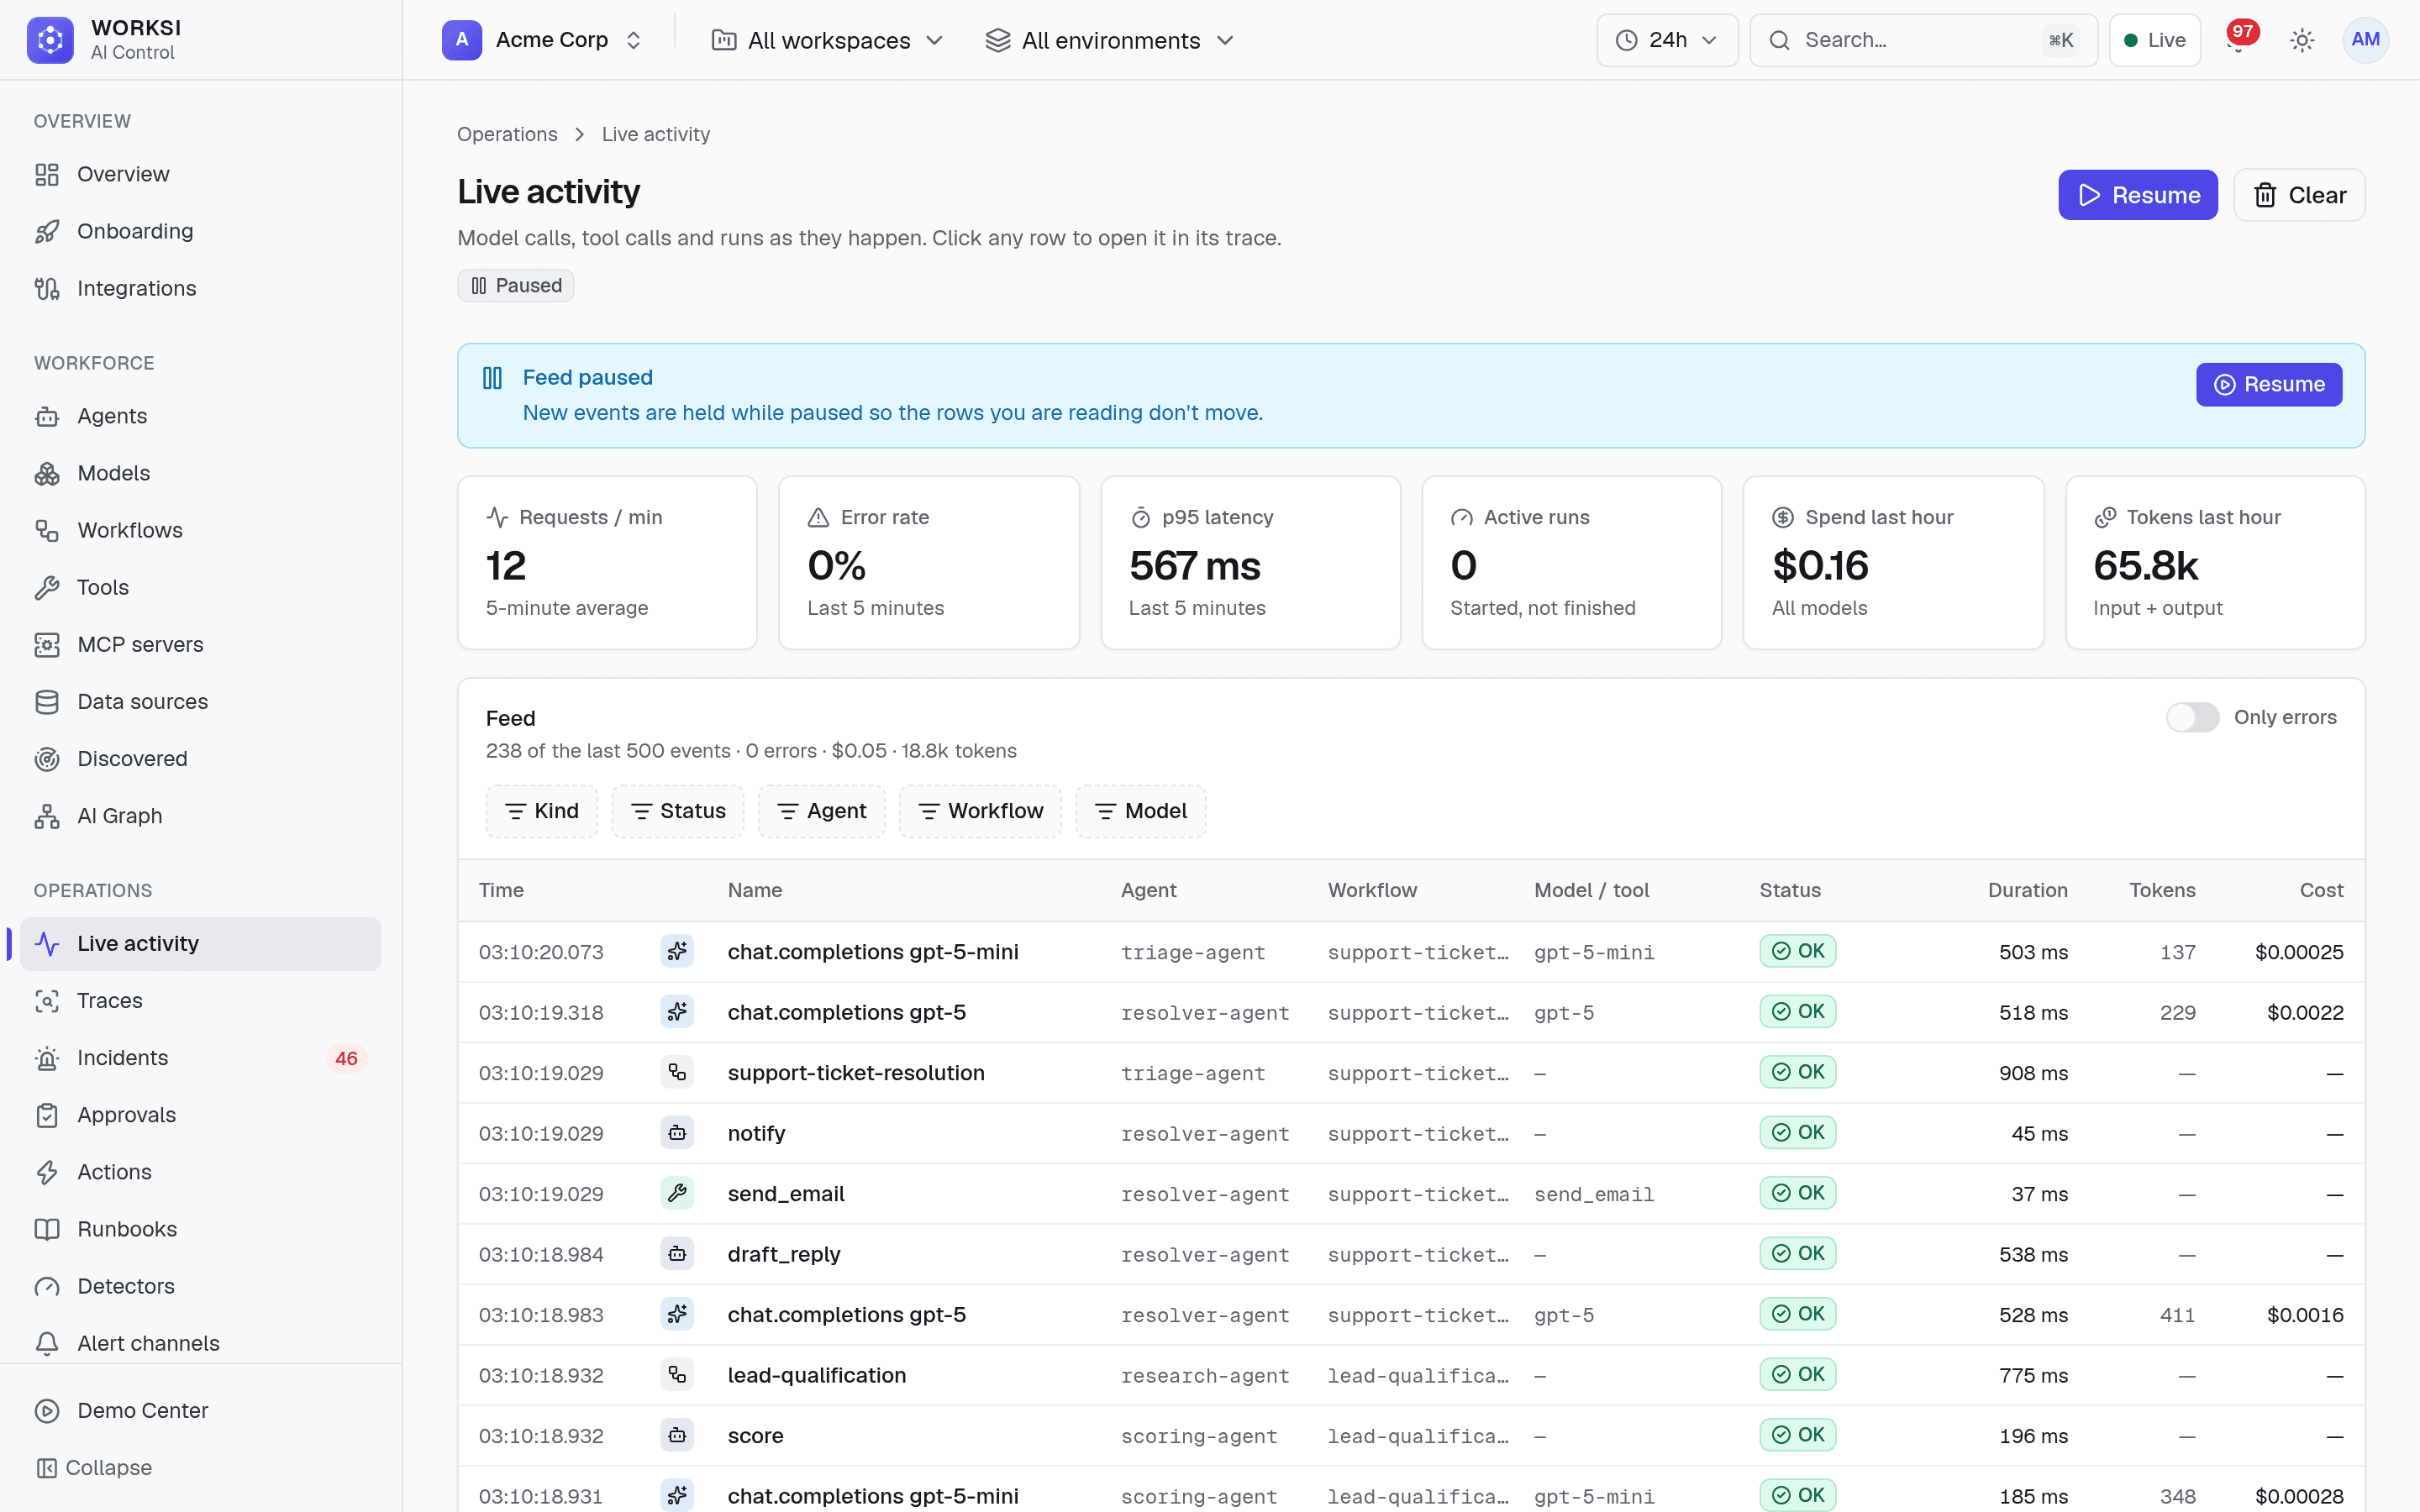Click the Operations breadcrumb link

507,134
